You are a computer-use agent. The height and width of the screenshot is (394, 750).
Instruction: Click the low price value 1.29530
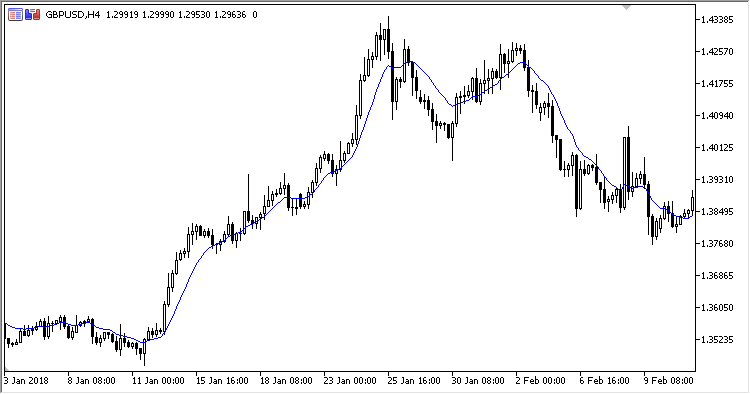pos(194,15)
